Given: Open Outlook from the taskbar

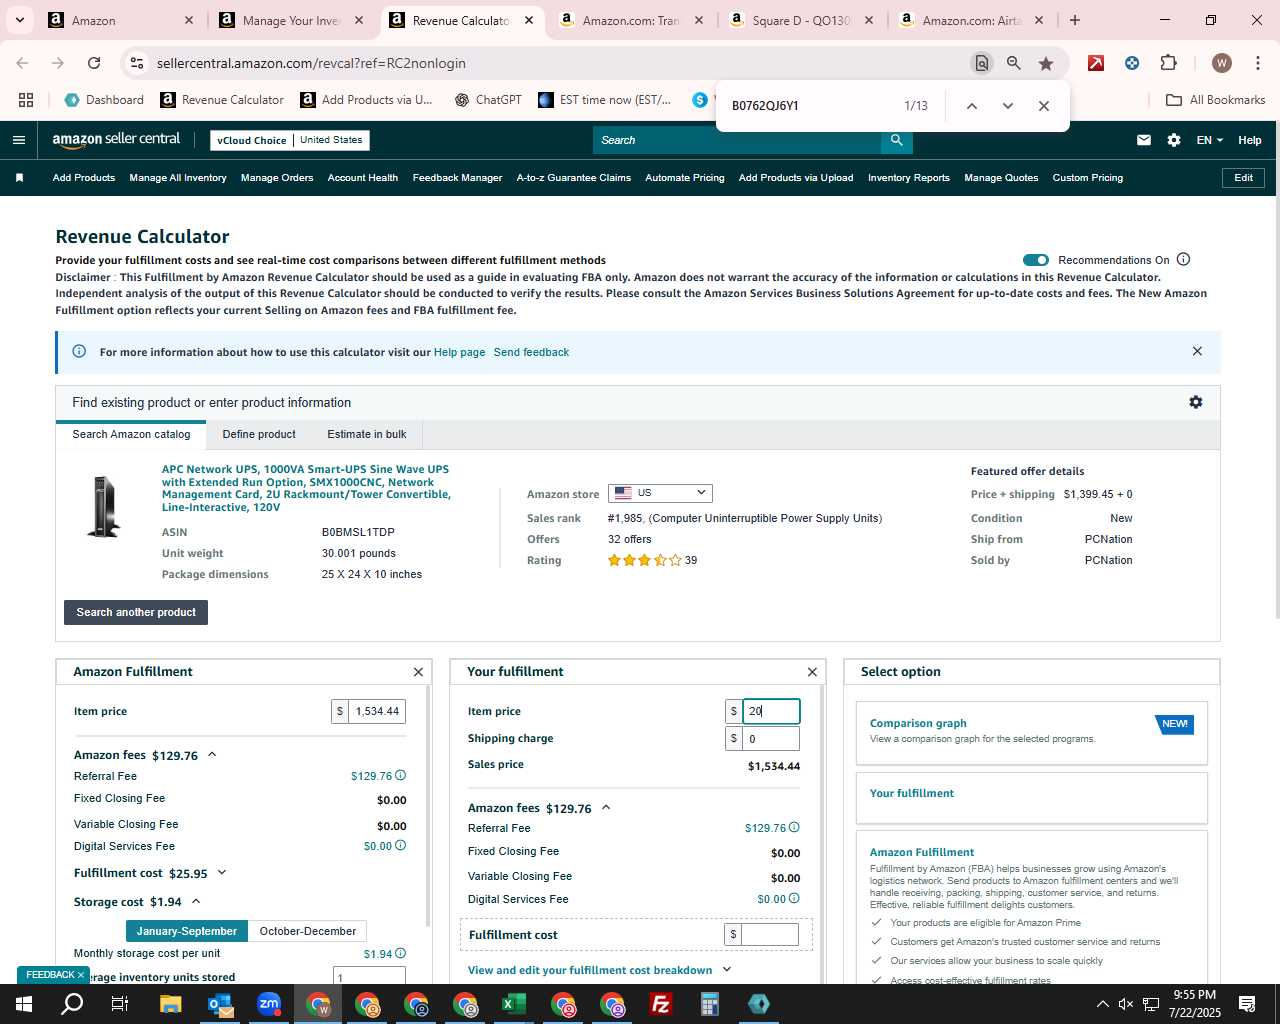Looking at the screenshot, I should point(219,1004).
